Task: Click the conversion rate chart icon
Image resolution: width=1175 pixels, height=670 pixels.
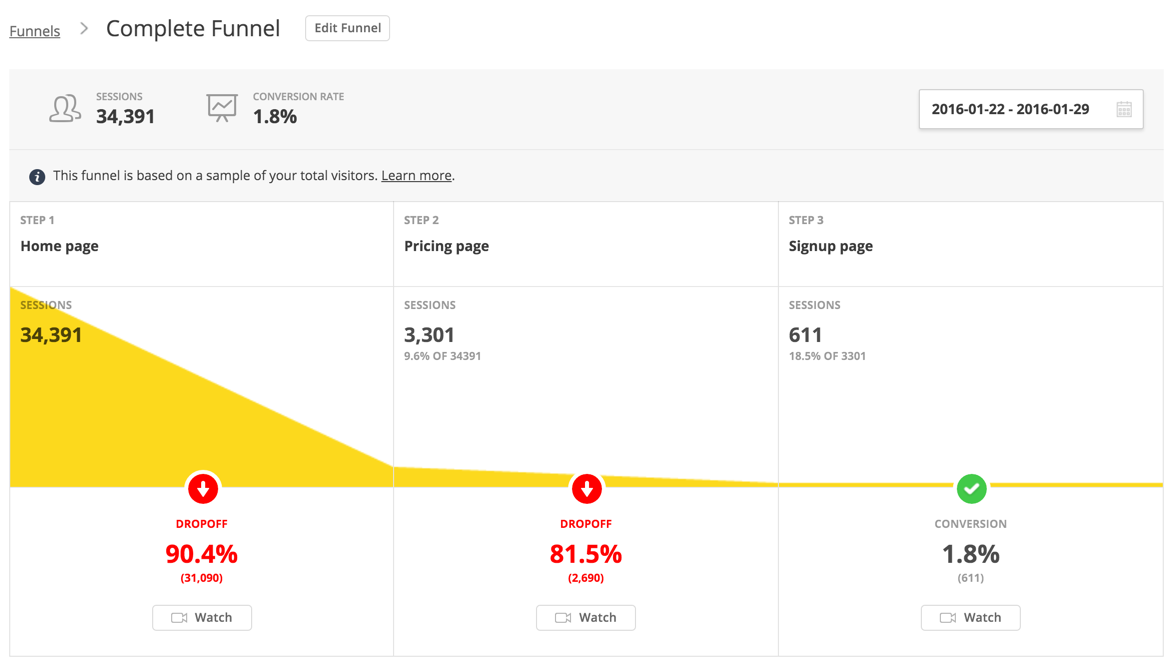Action: click(x=222, y=108)
